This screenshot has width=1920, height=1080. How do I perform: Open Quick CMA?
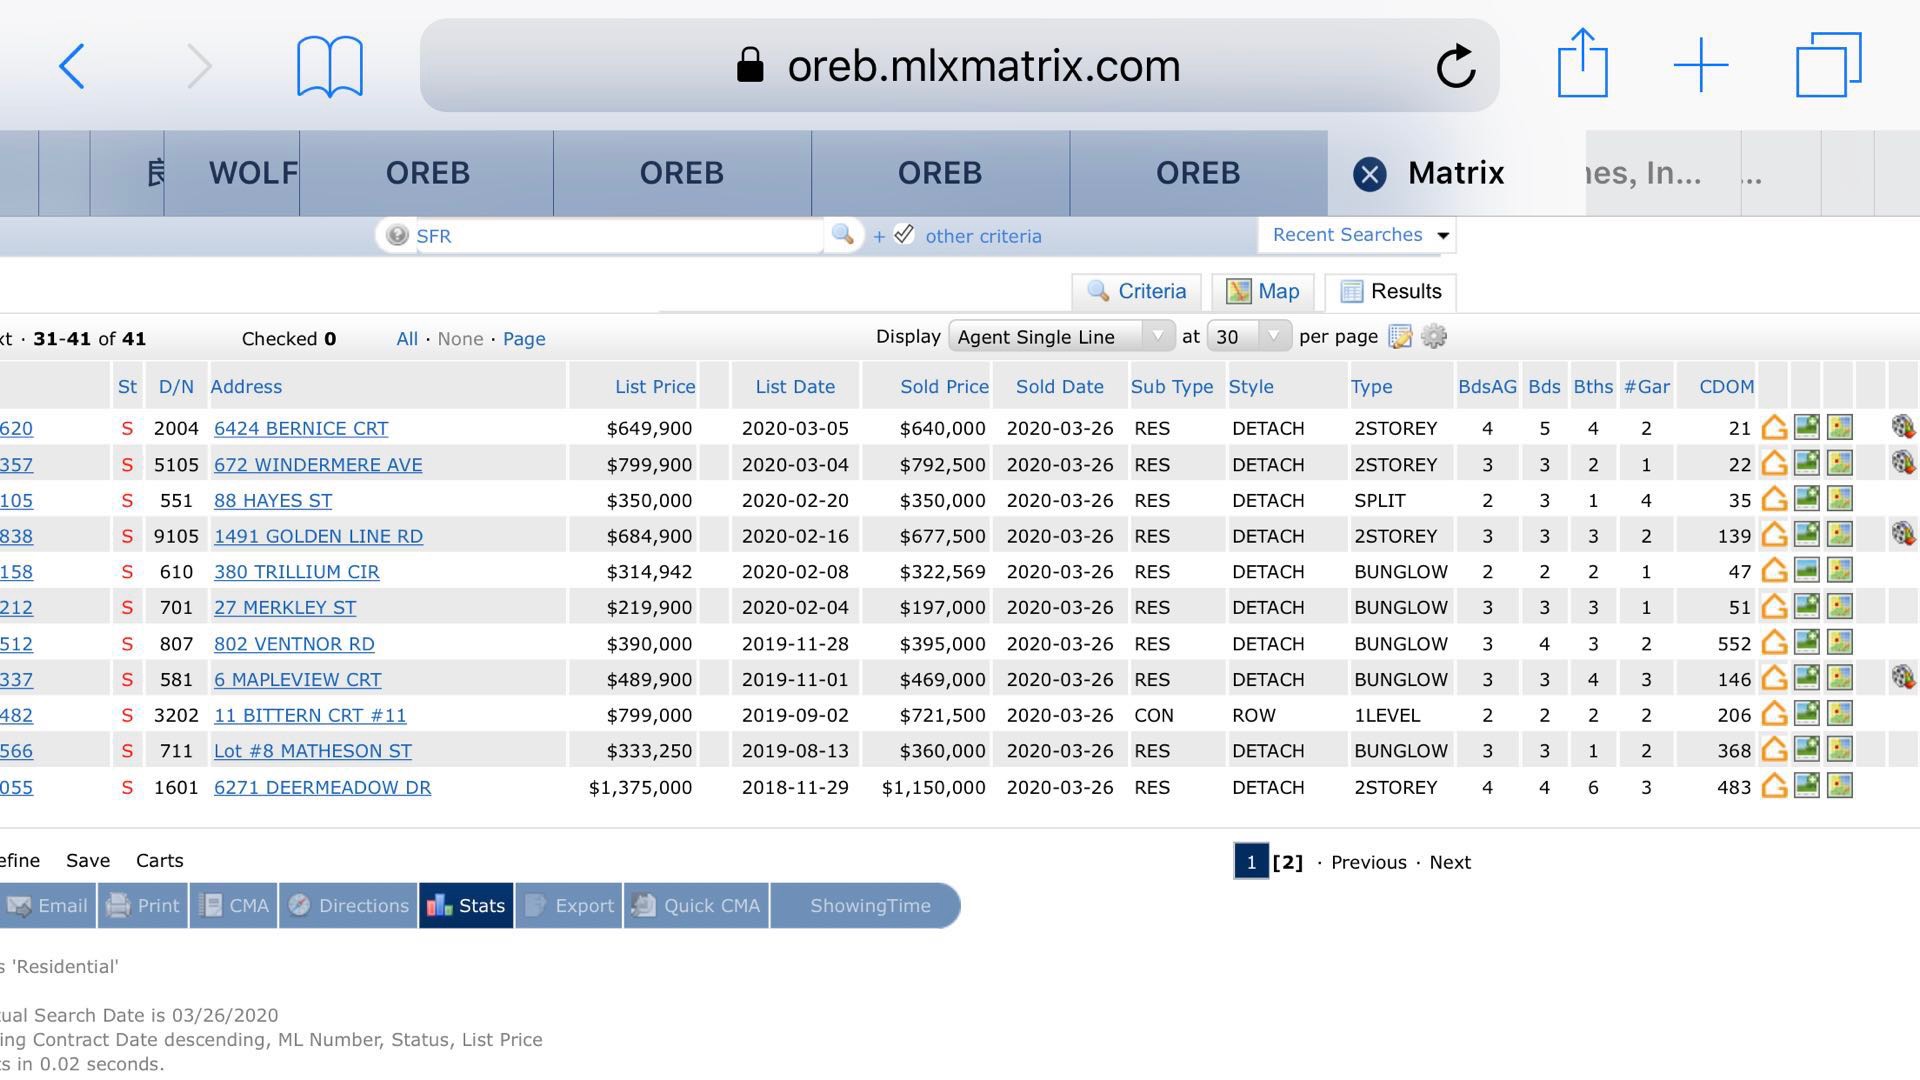696,905
